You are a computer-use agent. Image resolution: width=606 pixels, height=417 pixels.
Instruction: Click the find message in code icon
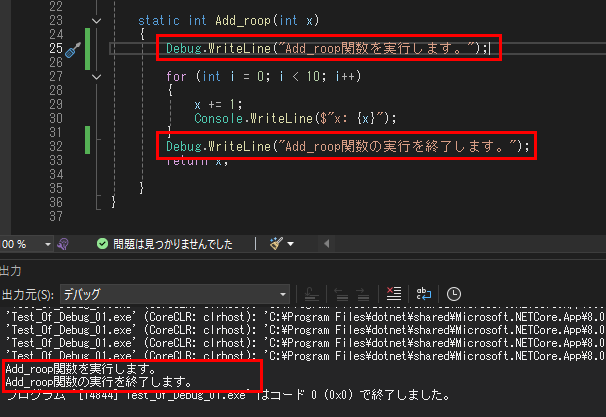point(311,293)
